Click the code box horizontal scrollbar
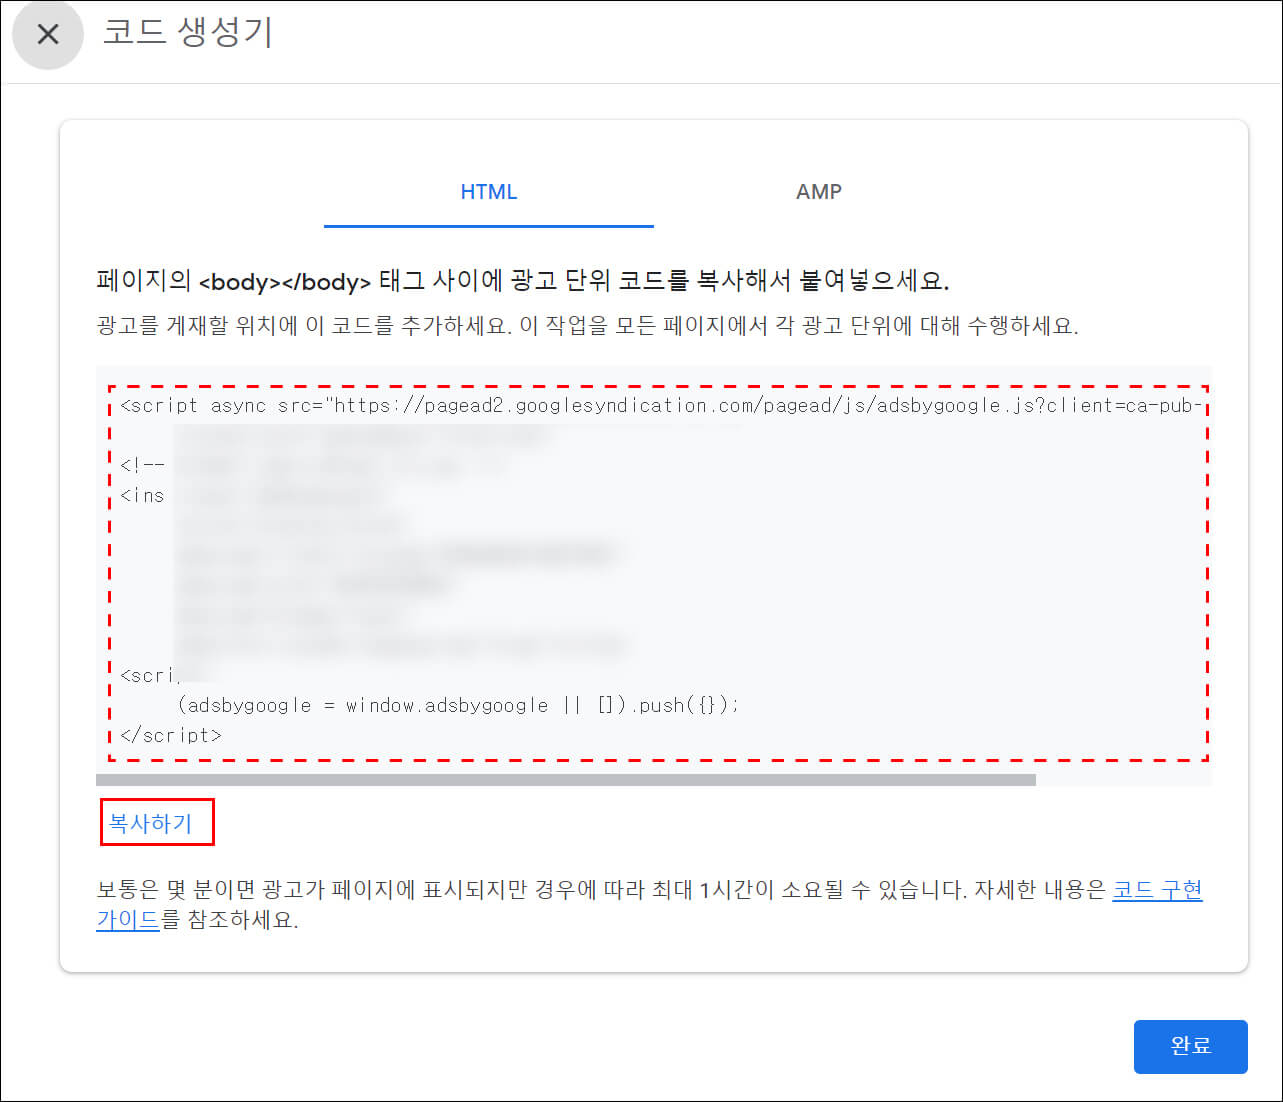The width and height of the screenshot is (1283, 1102). pyautogui.click(x=566, y=780)
